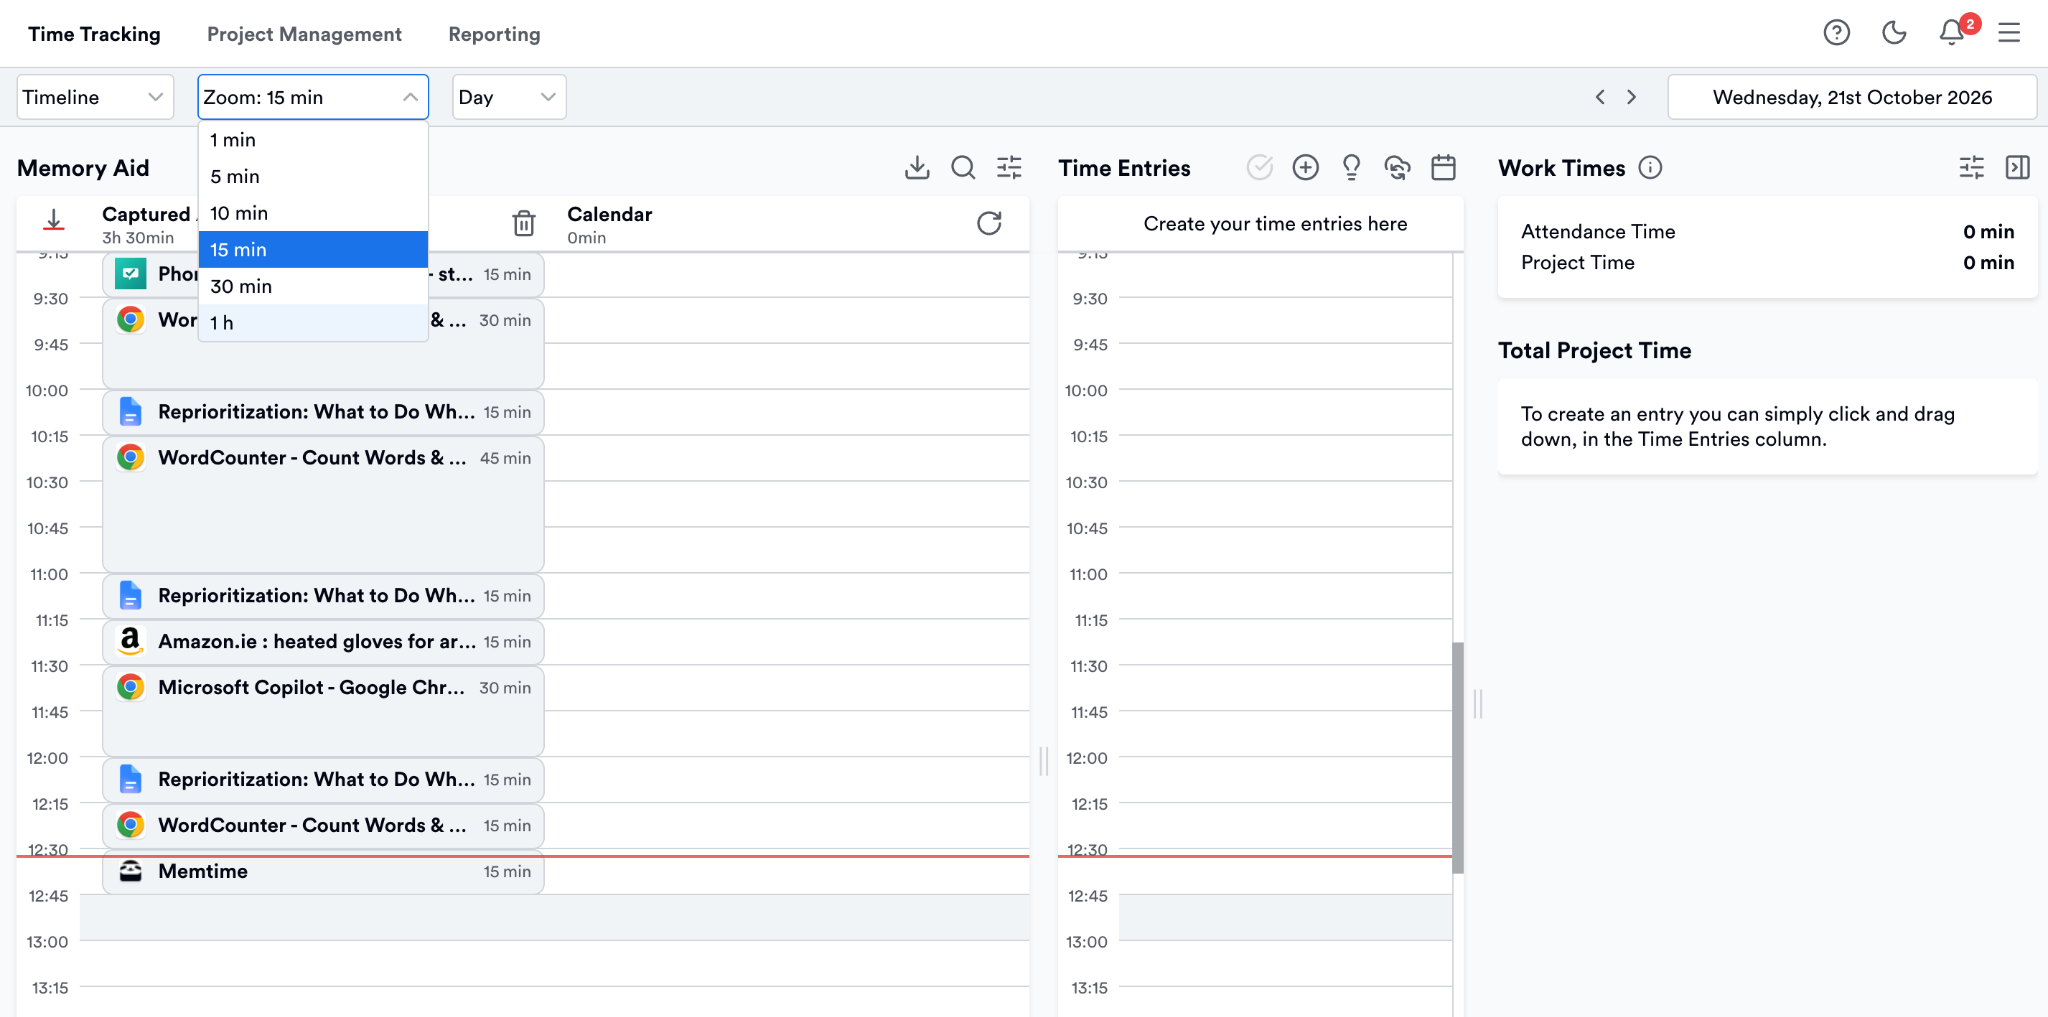The image size is (2048, 1017).
Task: Go to Time Tracking tab
Action: (x=94, y=34)
